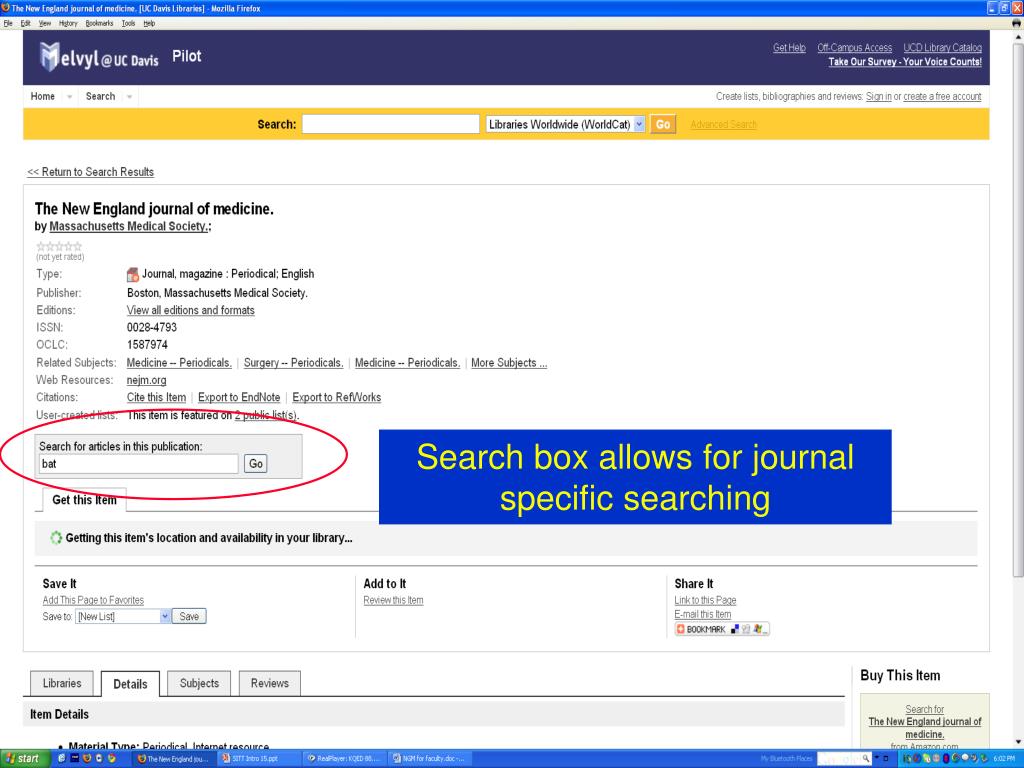Screen dimensions: 1024x768
Task: Click Export to EndNote link
Action: point(239,397)
